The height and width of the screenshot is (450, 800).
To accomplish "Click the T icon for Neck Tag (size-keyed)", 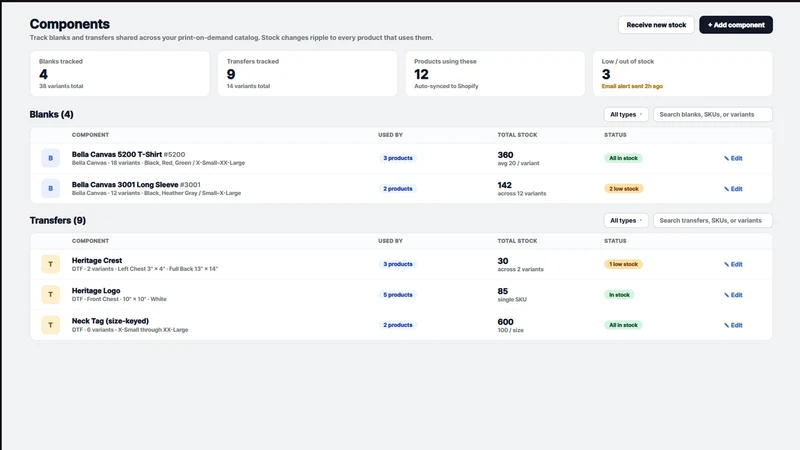I will 51,324.
